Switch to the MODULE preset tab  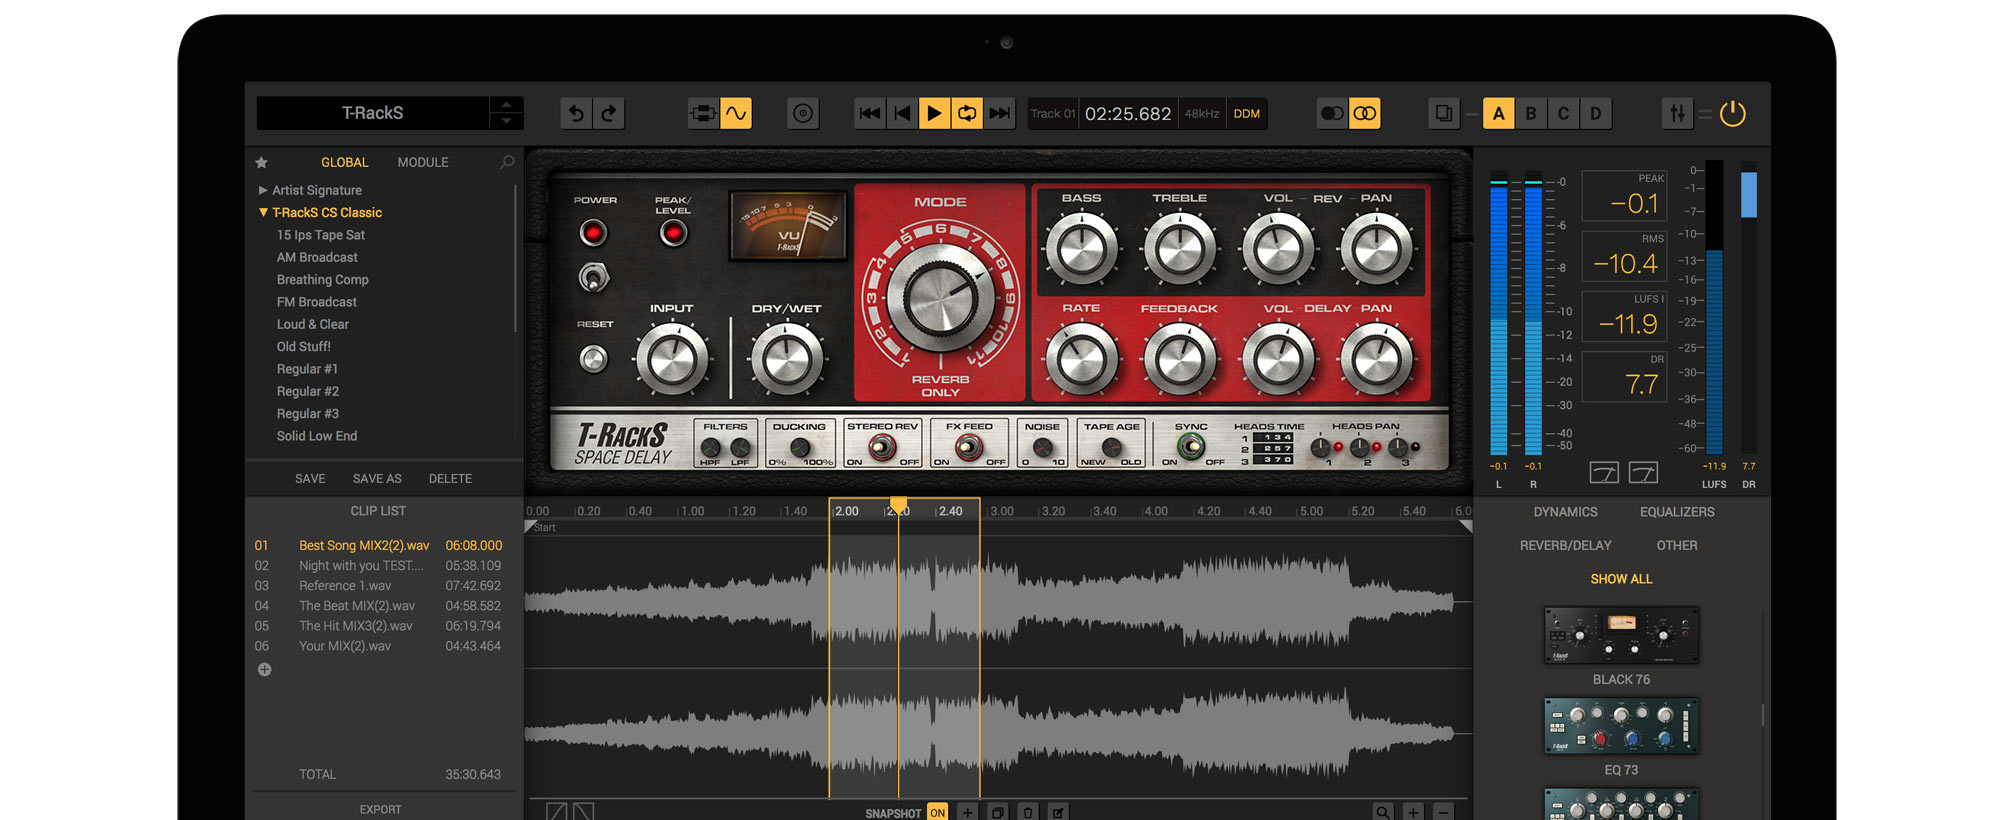(x=423, y=162)
